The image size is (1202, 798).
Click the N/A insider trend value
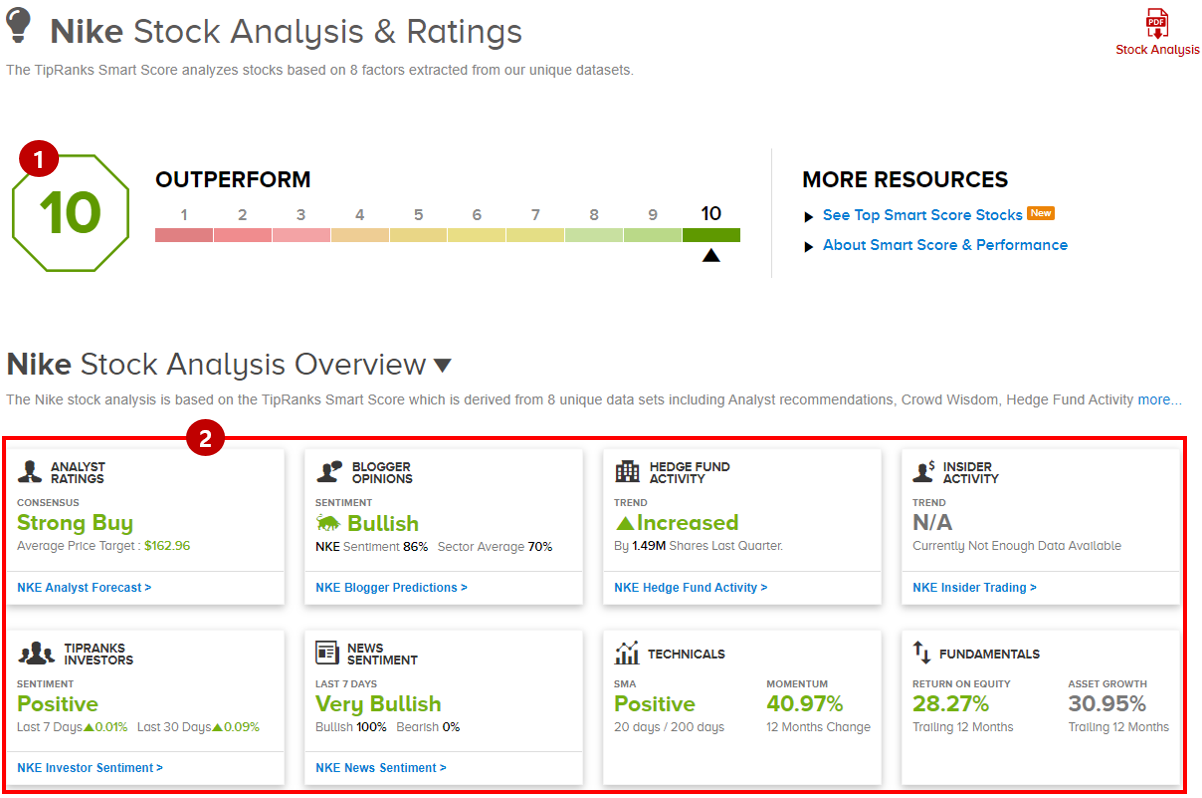point(932,523)
